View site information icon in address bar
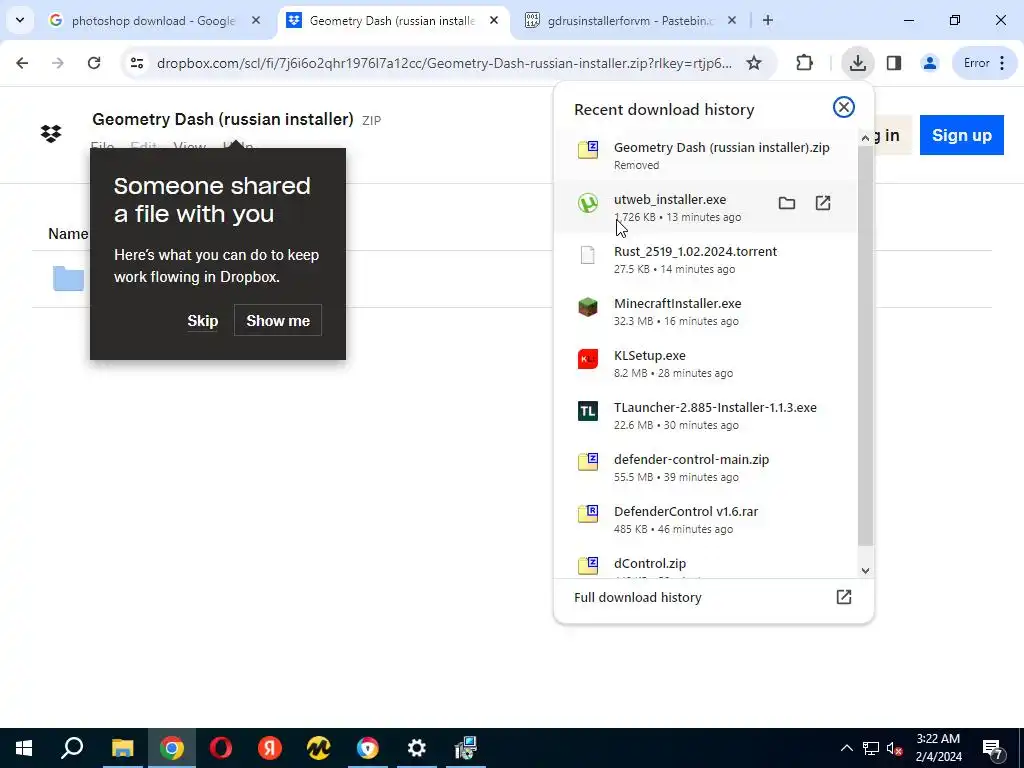Viewport: 1024px width, 768px height. [x=136, y=63]
